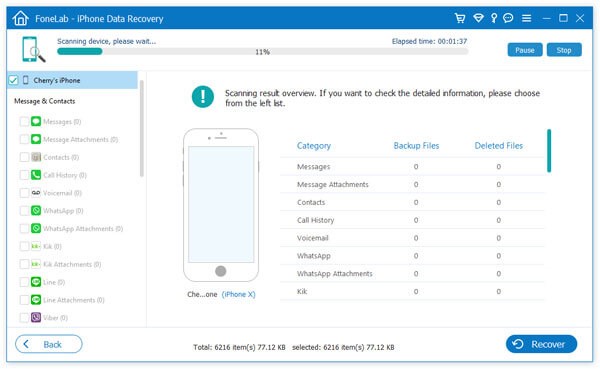Open the home icon in title bar
The image size is (600, 369).
point(20,18)
